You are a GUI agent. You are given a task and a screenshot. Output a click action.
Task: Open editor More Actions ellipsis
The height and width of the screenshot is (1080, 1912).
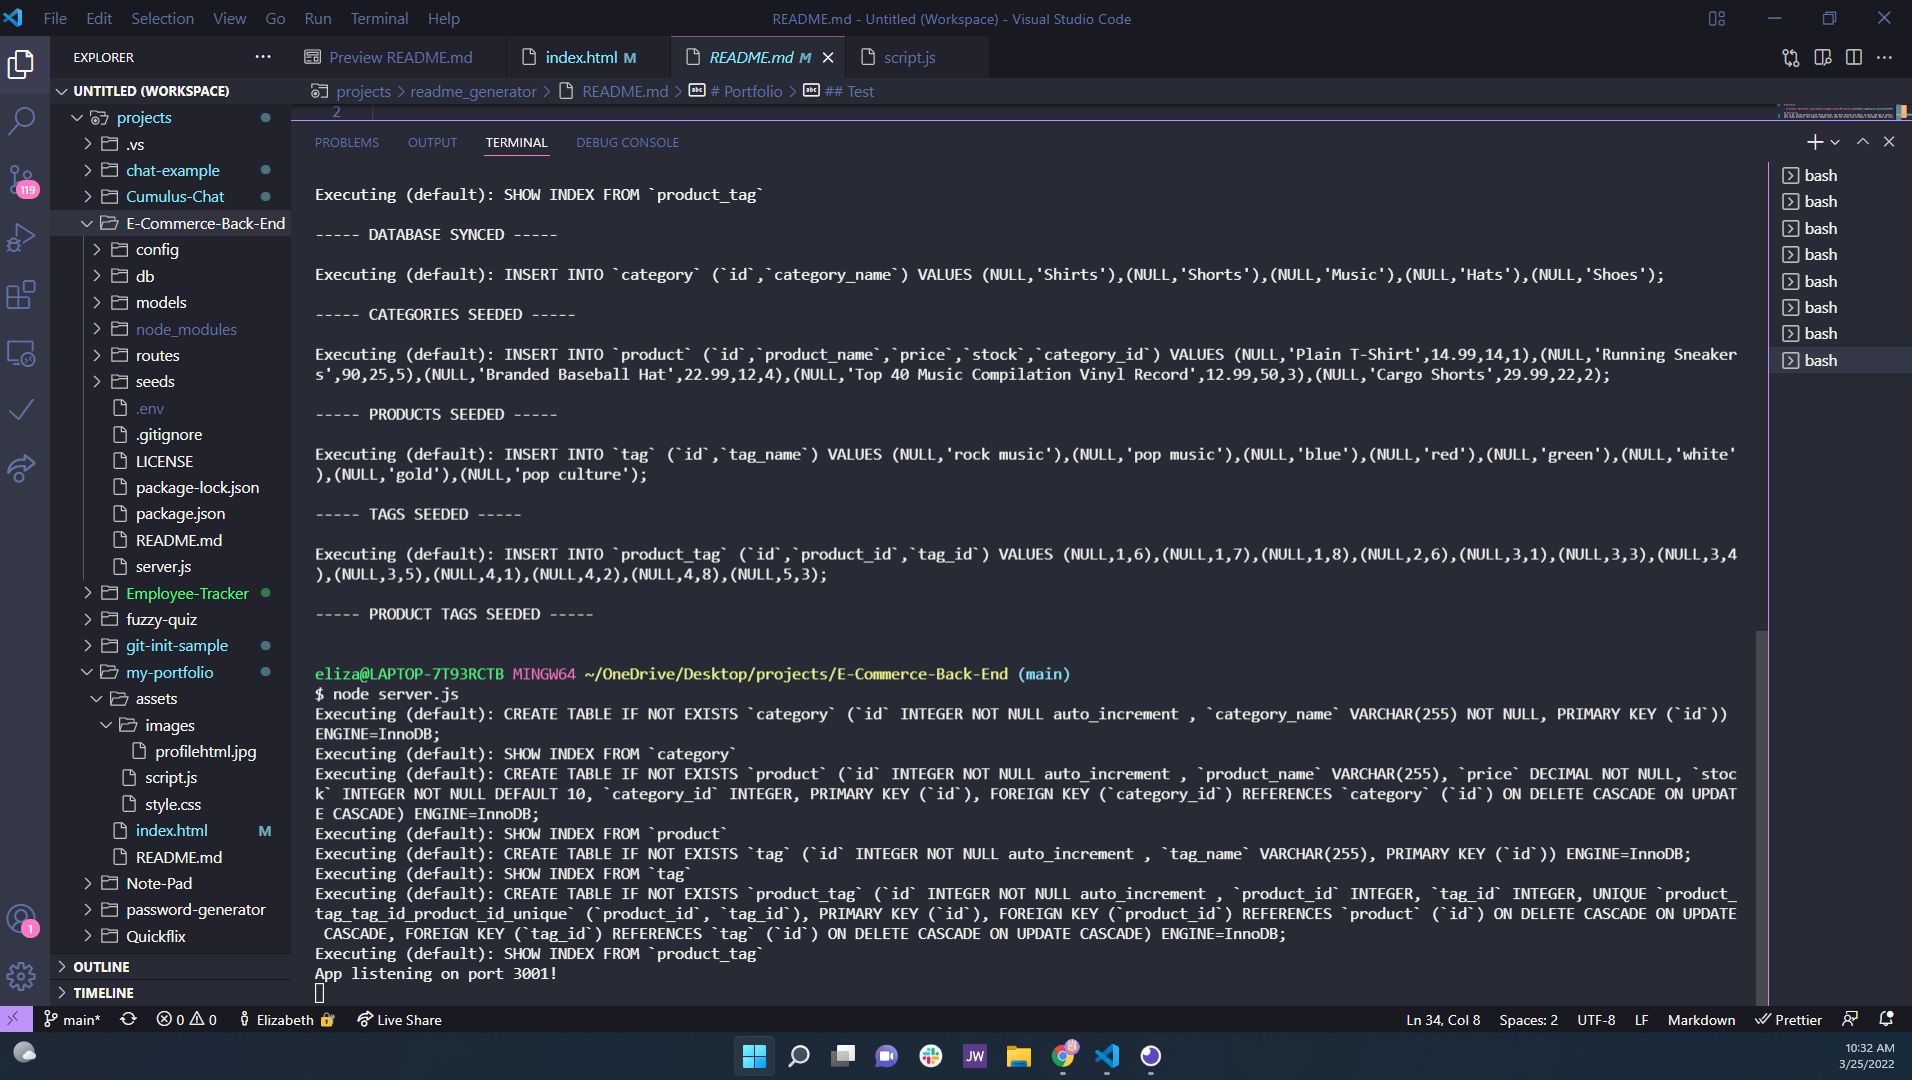[x=1885, y=58]
